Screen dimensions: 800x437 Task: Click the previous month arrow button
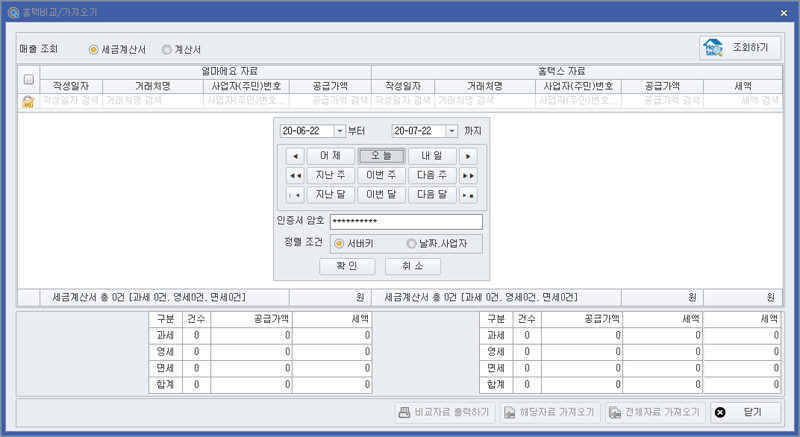(295, 195)
